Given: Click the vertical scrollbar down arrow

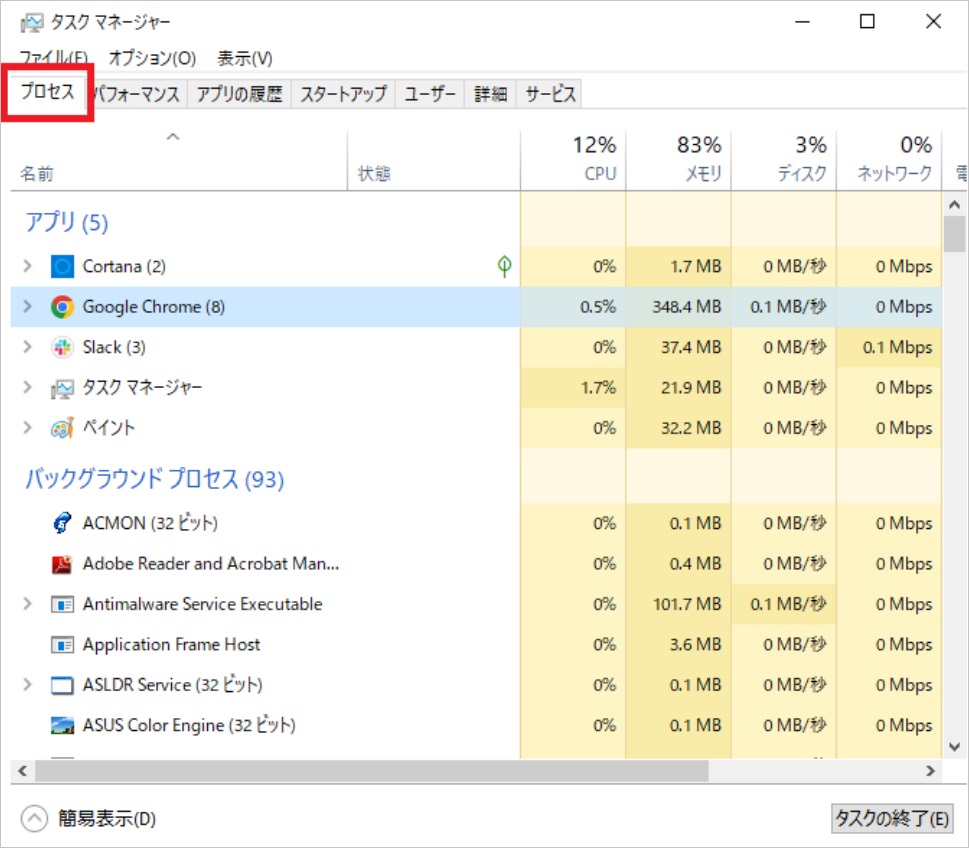Looking at the screenshot, I should (x=954, y=746).
